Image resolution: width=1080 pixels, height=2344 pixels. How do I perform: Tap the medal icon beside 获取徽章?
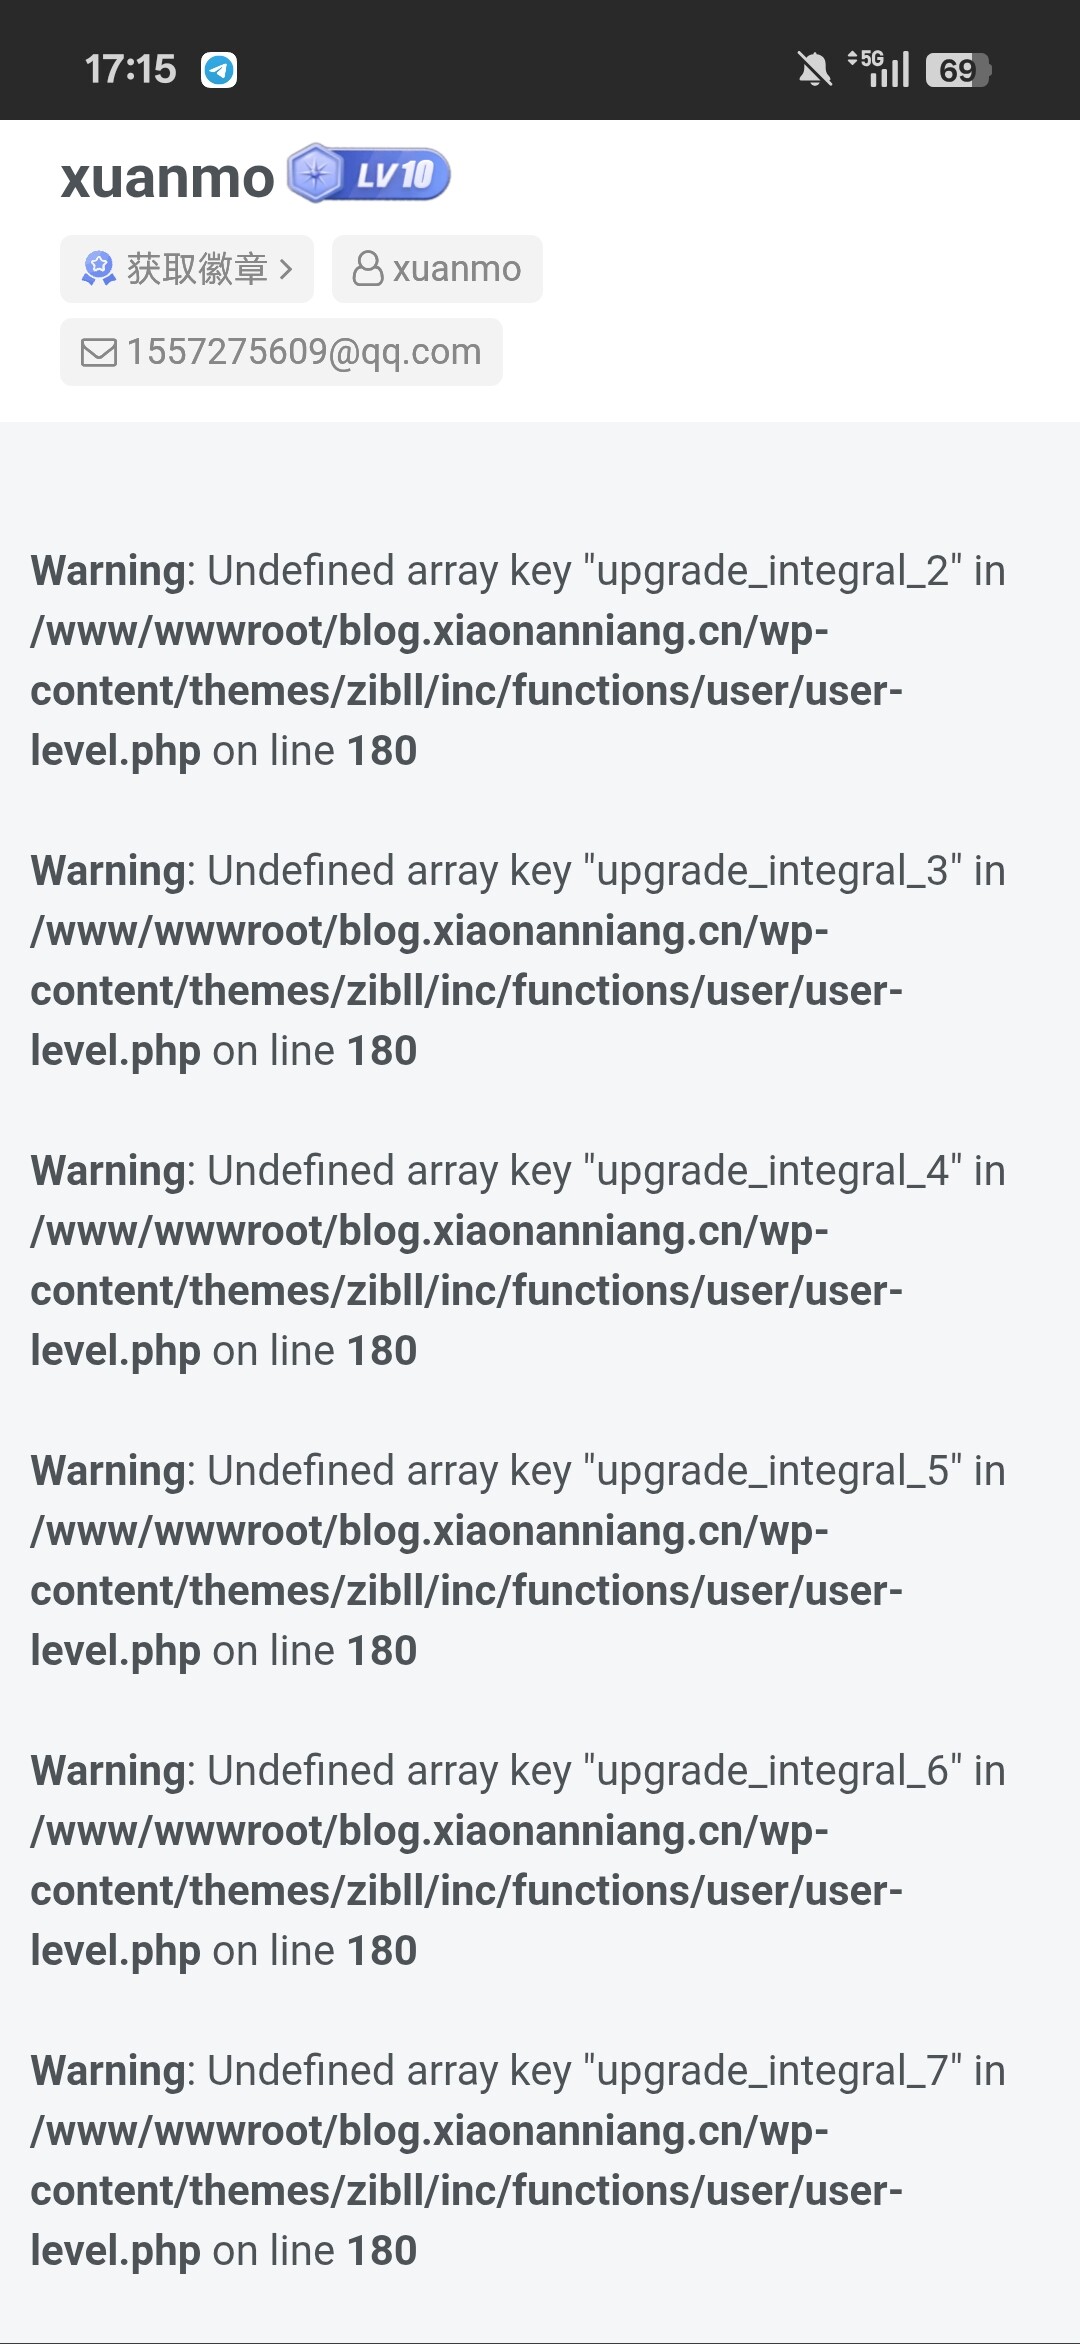(98, 269)
